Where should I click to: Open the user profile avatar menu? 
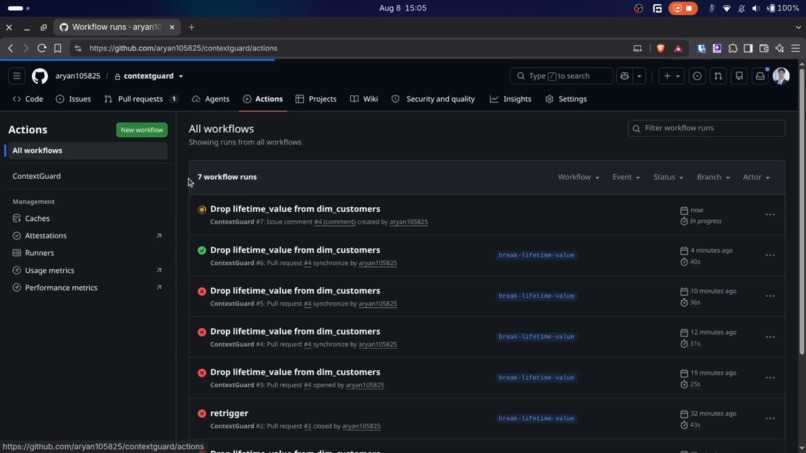[x=781, y=76]
